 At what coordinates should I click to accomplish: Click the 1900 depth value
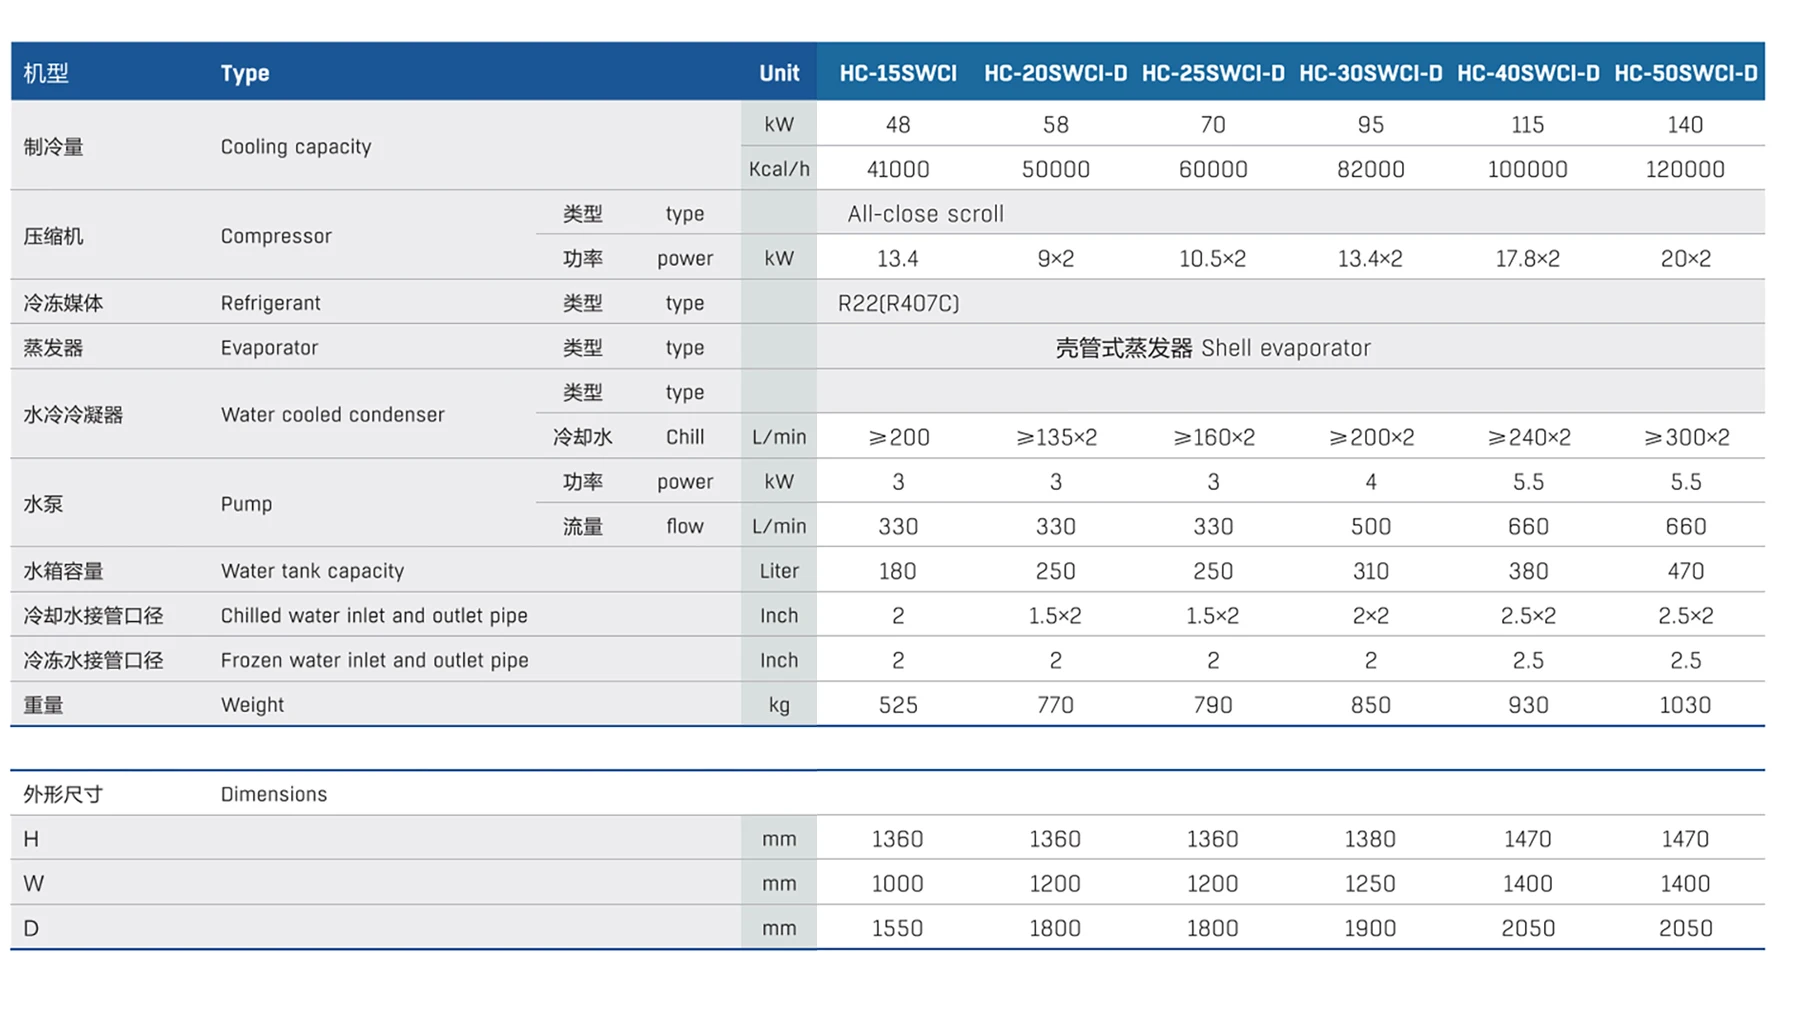click(x=1370, y=929)
